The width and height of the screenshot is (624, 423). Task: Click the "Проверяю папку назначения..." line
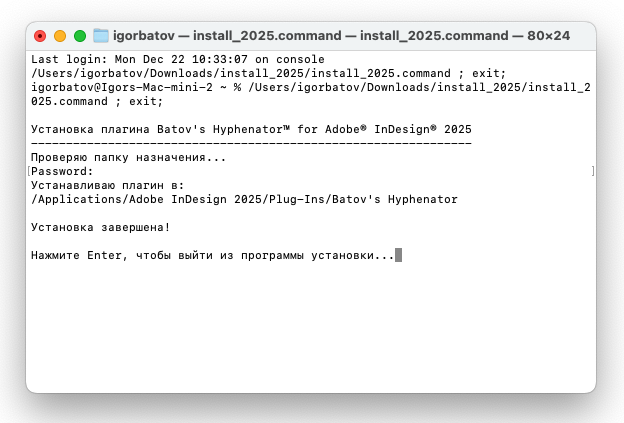(x=129, y=158)
